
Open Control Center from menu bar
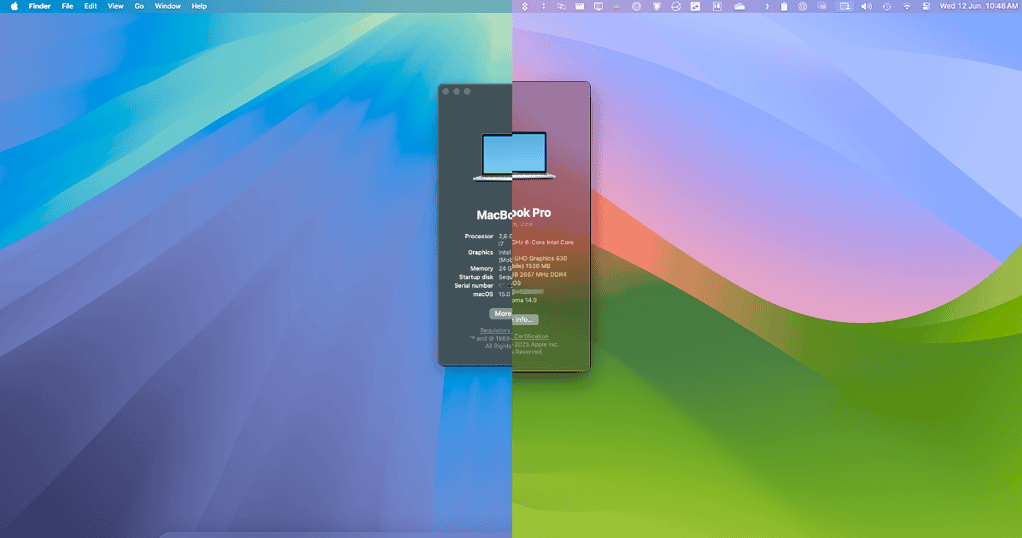pos(926,6)
